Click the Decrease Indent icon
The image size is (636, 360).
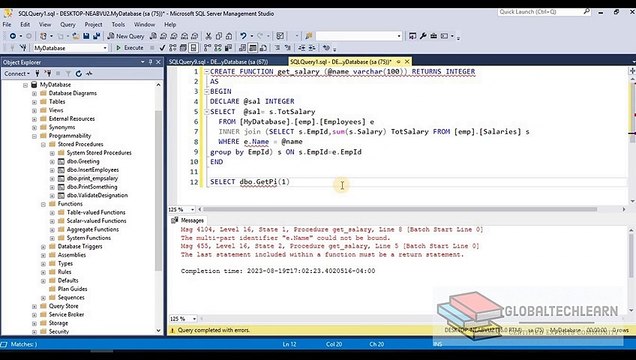coord(302,48)
